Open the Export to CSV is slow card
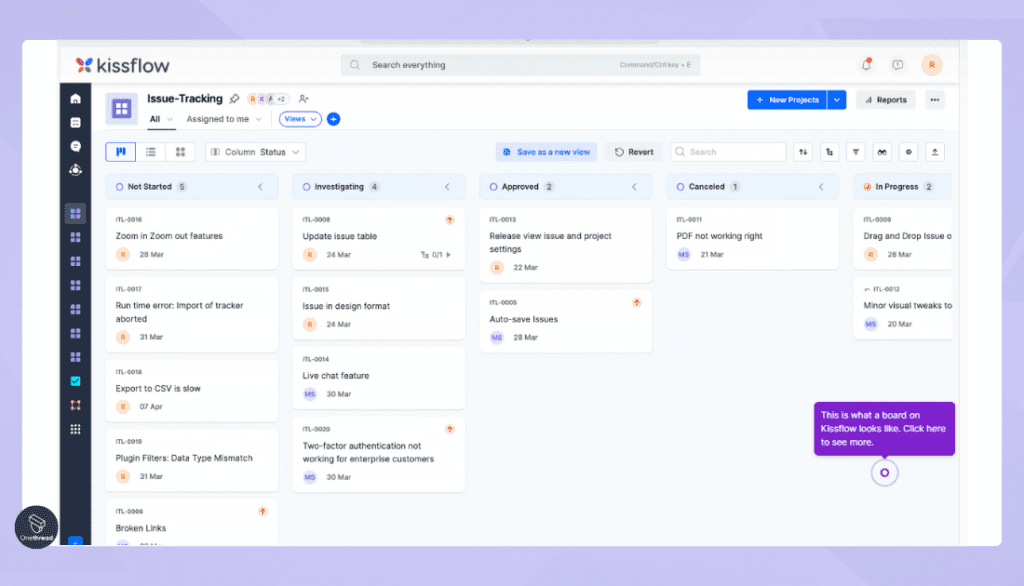This screenshot has height=586, width=1024. (192, 391)
